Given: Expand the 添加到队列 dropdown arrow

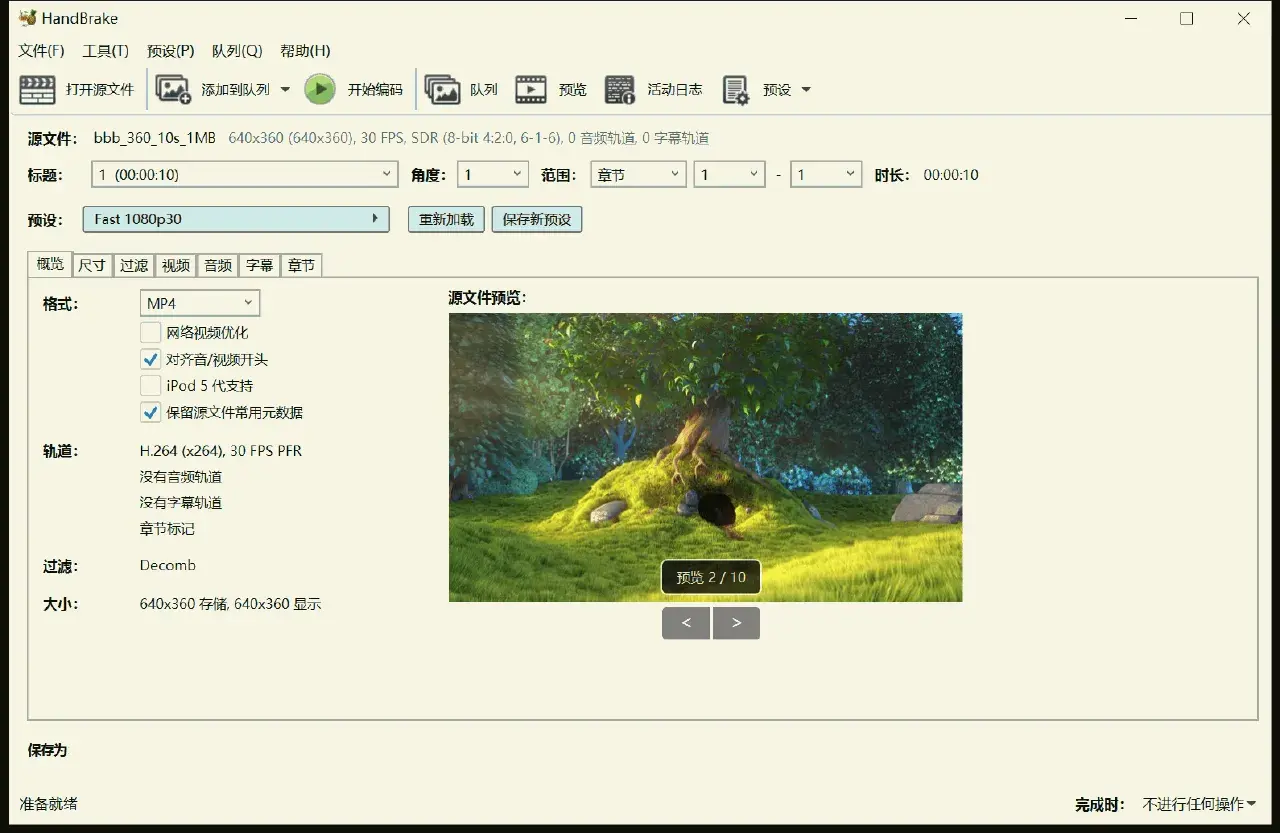Looking at the screenshot, I should (x=285, y=89).
